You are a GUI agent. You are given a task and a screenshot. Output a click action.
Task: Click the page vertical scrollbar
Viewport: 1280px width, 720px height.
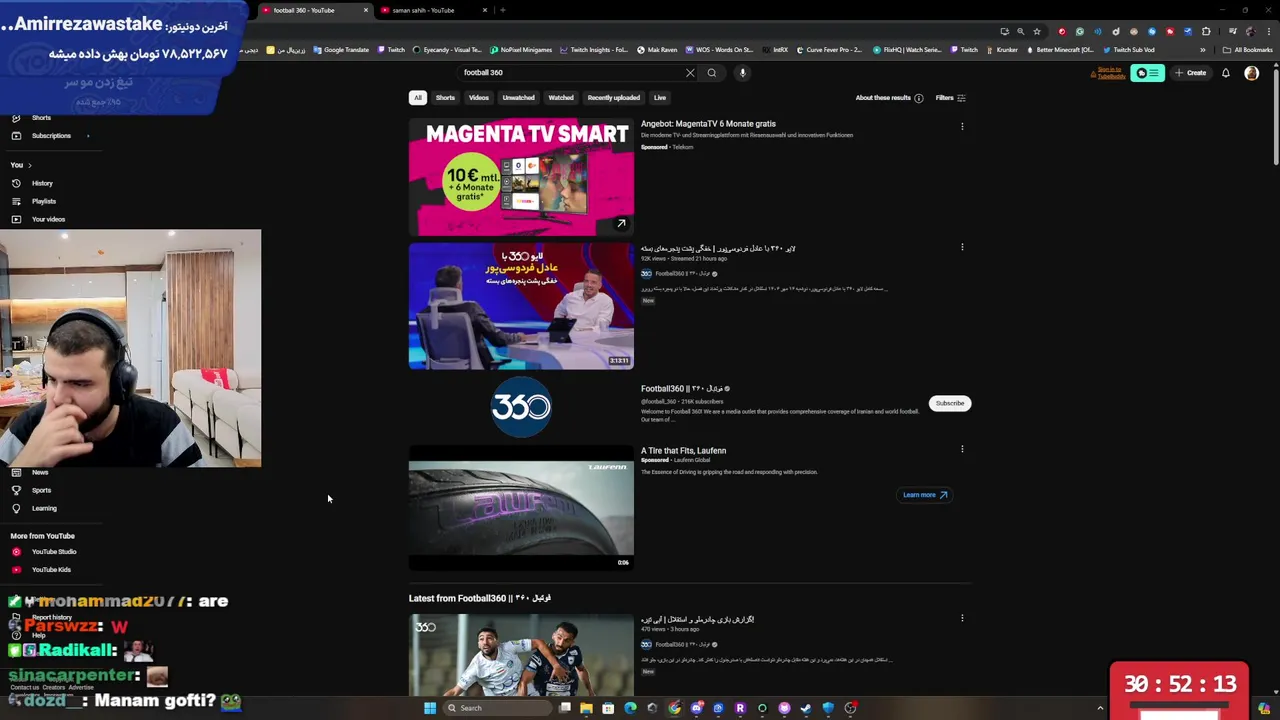1275,115
